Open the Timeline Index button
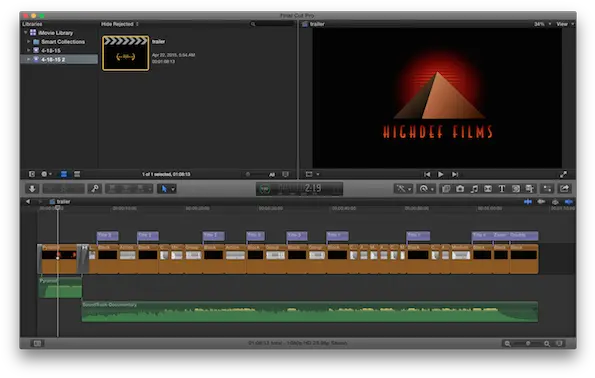The image size is (595, 378). coord(37,343)
